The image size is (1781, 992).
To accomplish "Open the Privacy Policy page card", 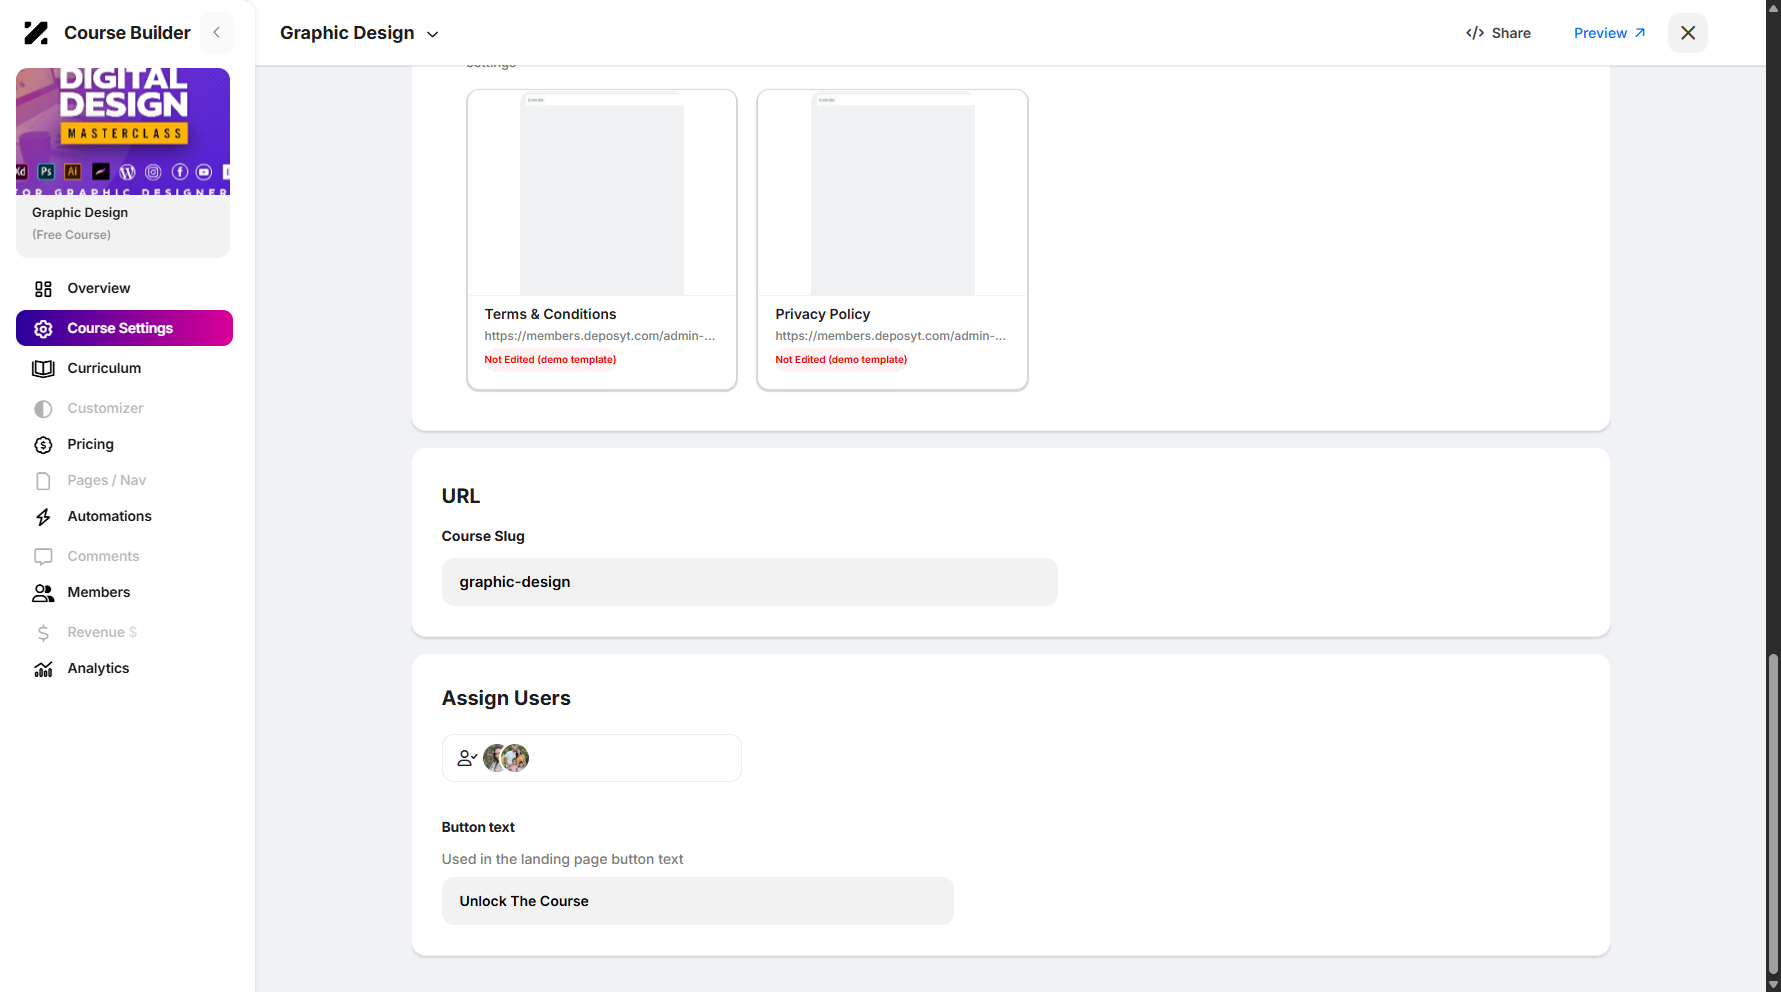I will coord(892,240).
